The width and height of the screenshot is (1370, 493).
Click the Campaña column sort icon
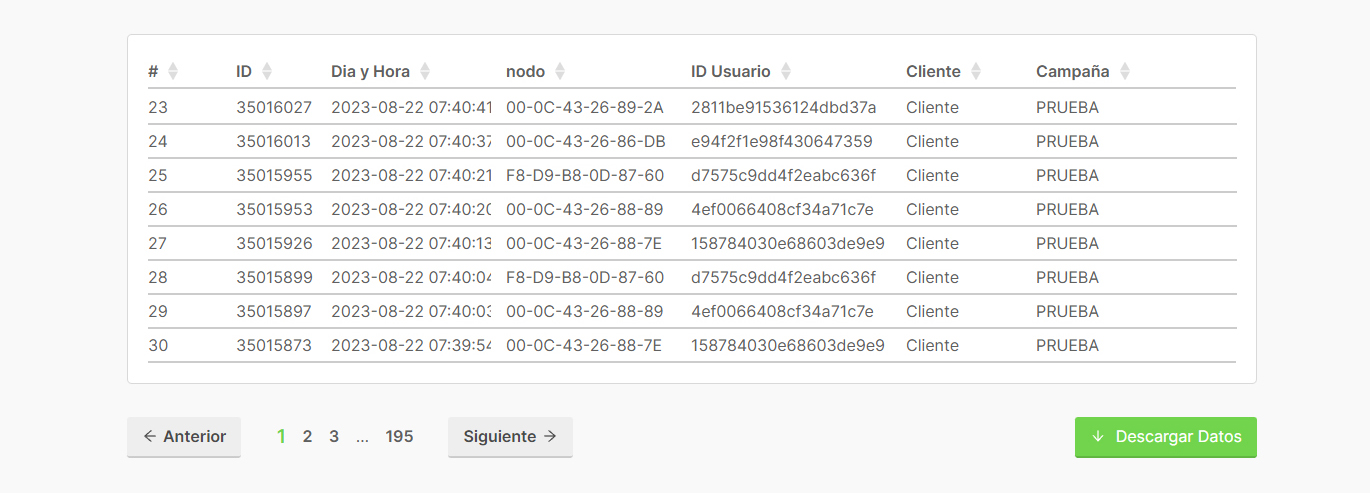tap(1125, 72)
